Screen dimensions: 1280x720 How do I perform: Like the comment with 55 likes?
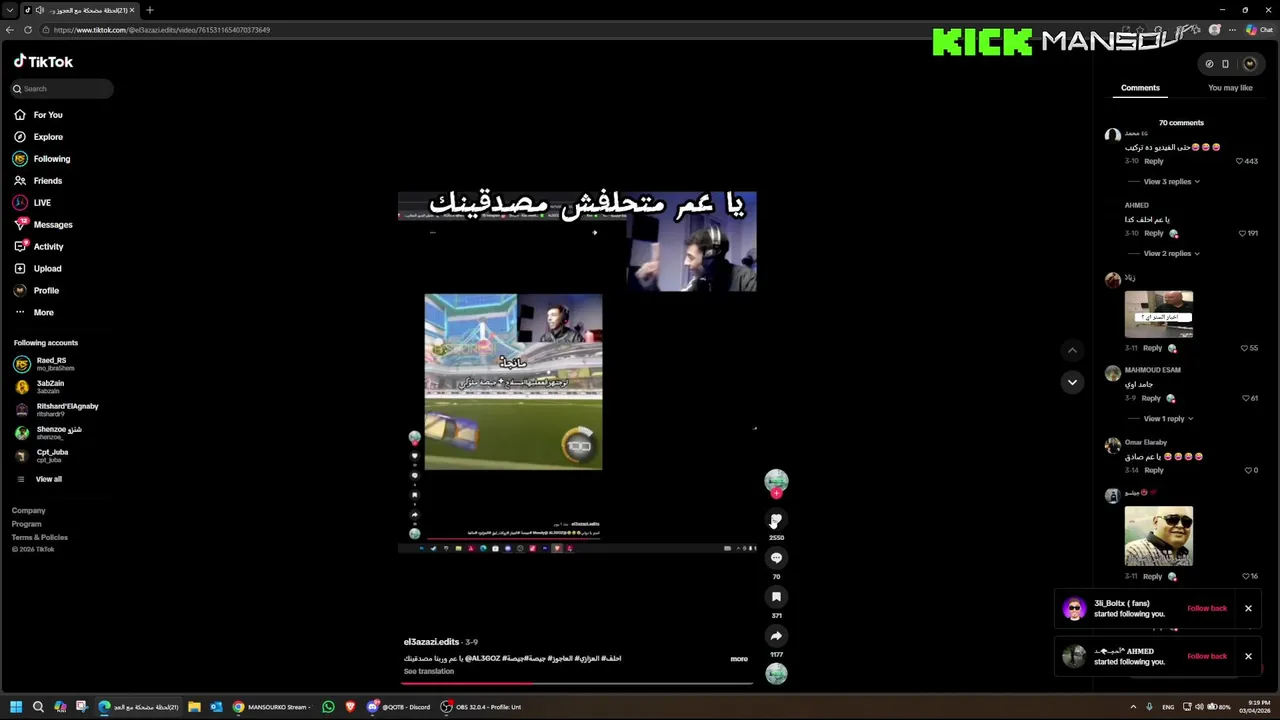1245,348
